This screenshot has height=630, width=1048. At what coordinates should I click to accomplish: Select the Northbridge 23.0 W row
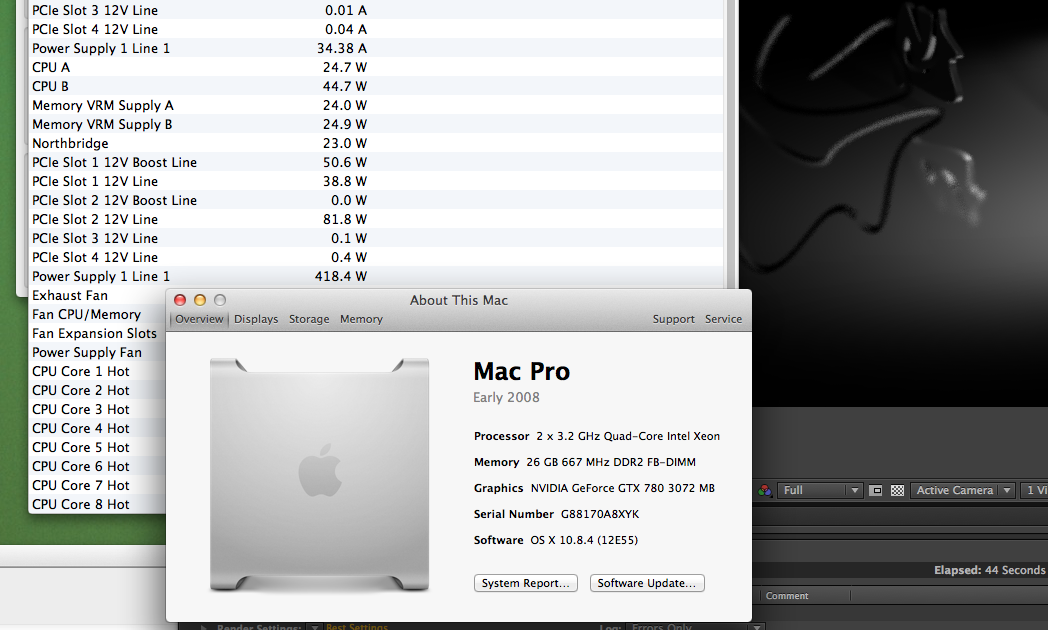377,143
